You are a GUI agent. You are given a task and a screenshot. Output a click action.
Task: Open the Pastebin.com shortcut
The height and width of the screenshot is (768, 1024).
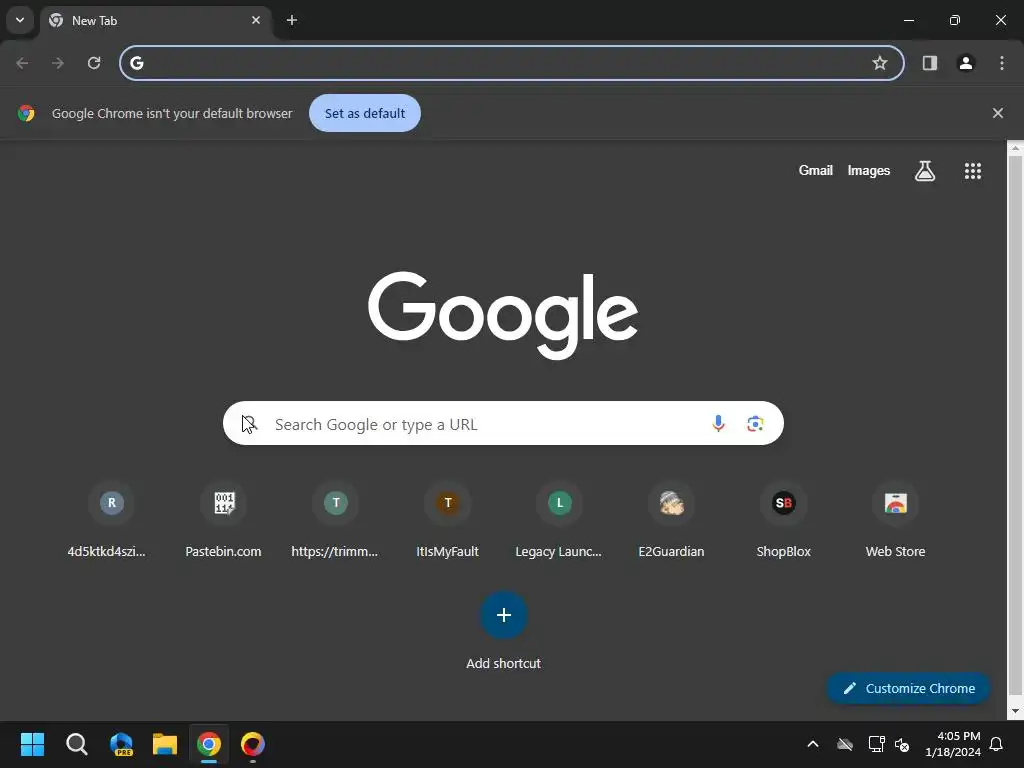tap(223, 520)
